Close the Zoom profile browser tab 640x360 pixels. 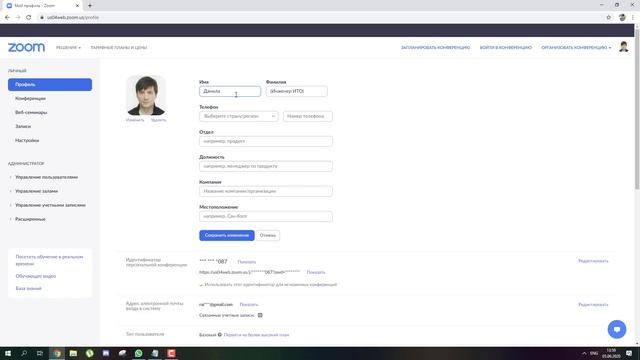click(77, 6)
